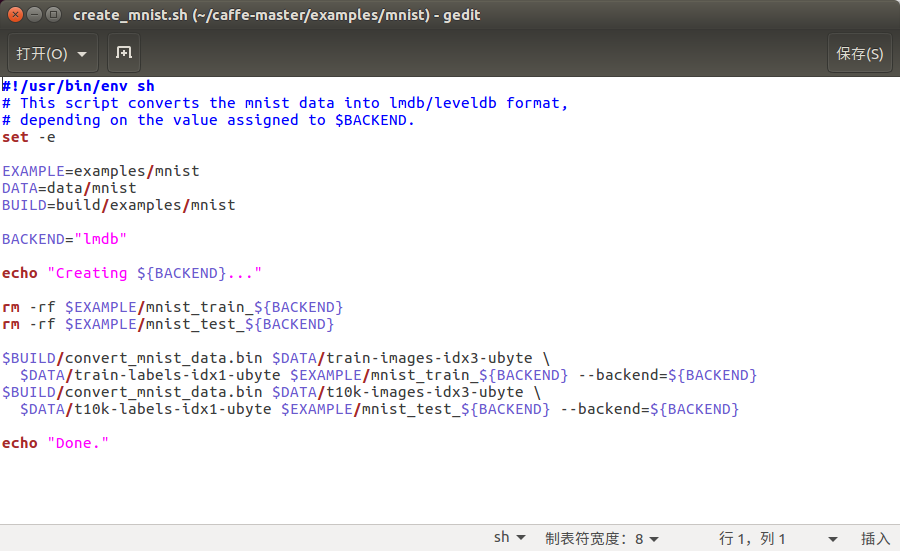Maximize the gedit window
This screenshot has width=900, height=551.
click(53, 14)
